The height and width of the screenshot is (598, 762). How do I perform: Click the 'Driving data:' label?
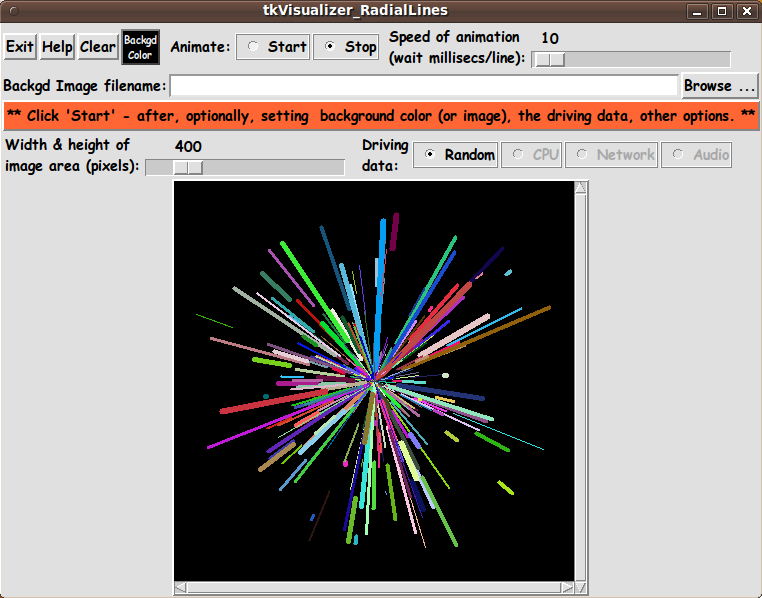click(385, 155)
